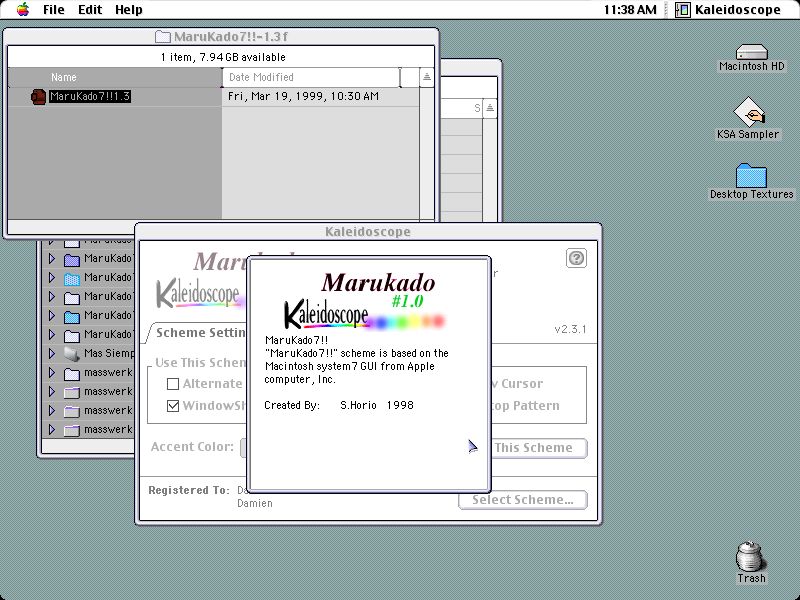Enable the Alternate checkbox
Screen dimensions: 800x600
[173, 384]
